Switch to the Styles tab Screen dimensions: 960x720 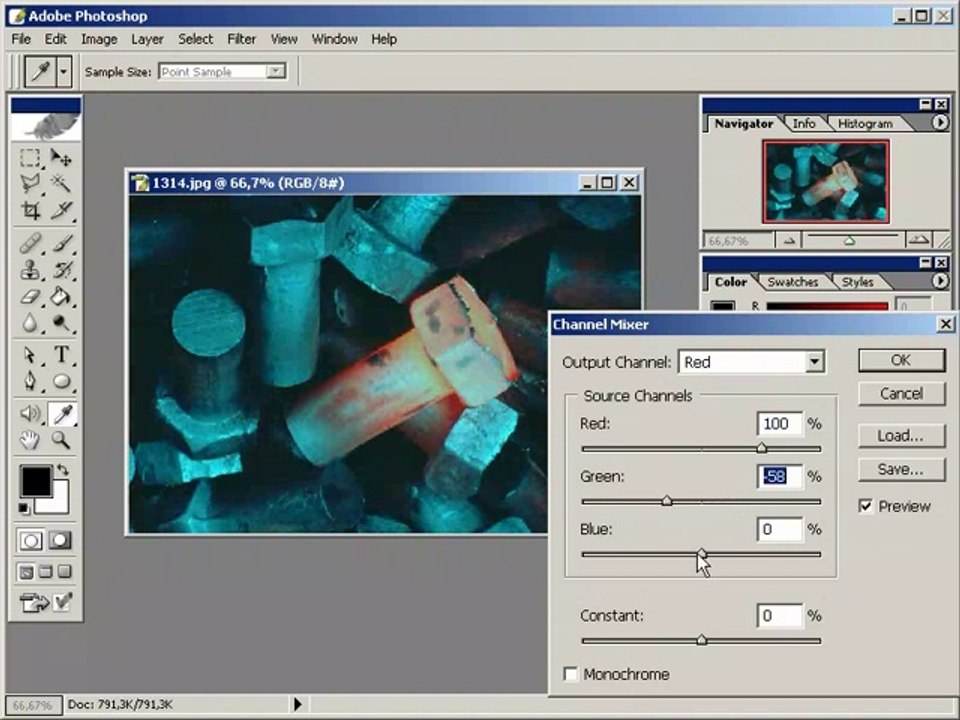pos(857,282)
